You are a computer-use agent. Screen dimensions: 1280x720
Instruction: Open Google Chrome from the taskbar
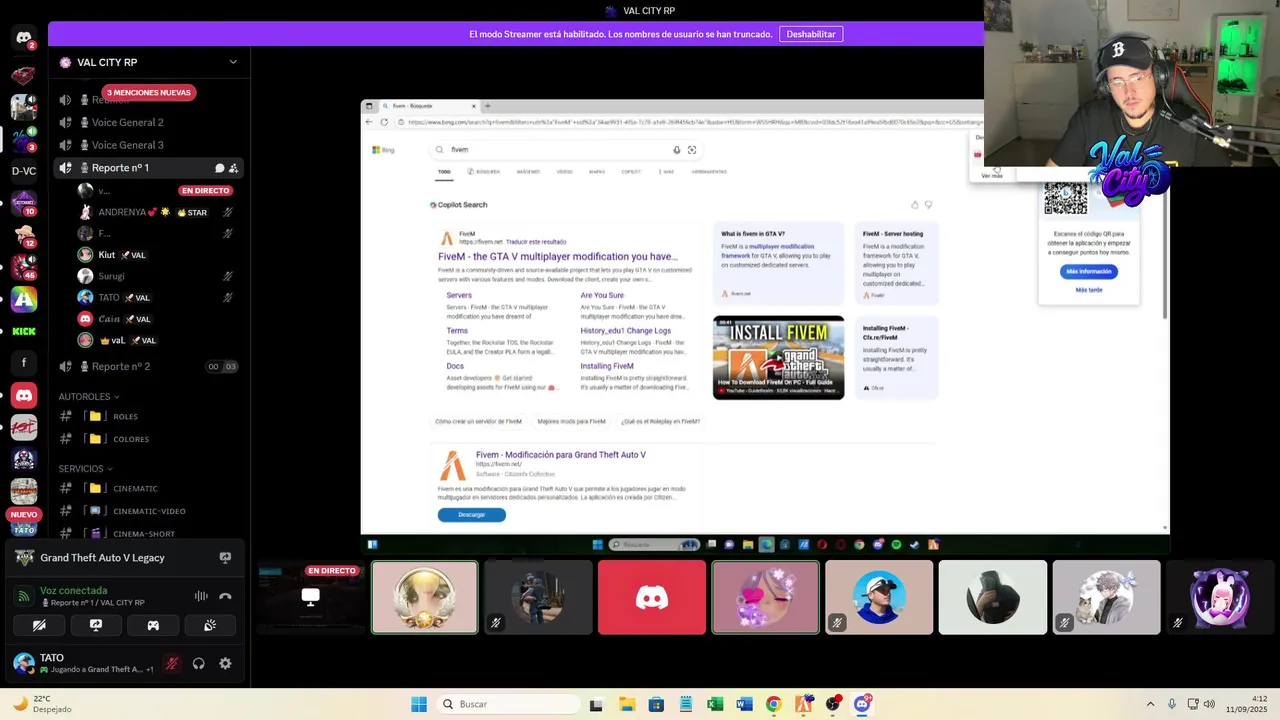point(773,704)
